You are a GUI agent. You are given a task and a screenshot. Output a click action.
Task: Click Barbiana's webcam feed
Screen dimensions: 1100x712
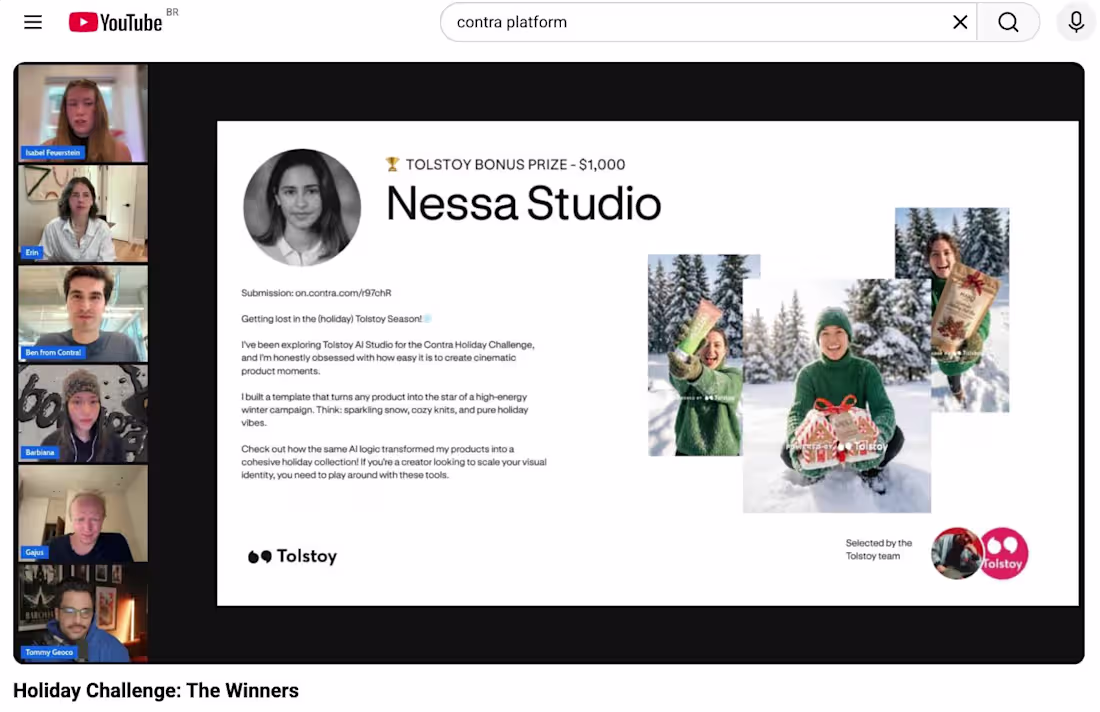[x=82, y=413]
